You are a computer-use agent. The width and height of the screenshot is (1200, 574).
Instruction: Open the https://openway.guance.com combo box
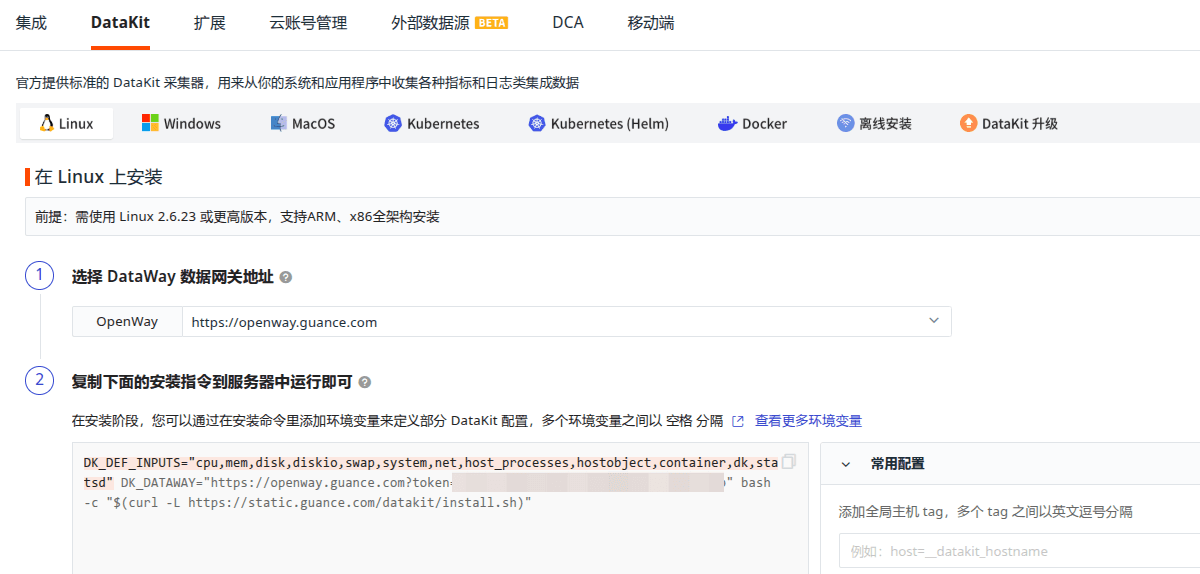coord(560,322)
